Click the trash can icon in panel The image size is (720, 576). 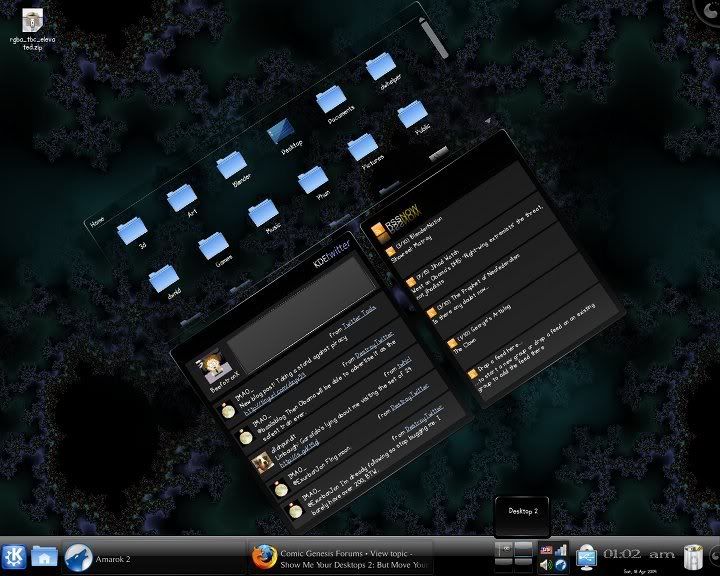(695, 554)
